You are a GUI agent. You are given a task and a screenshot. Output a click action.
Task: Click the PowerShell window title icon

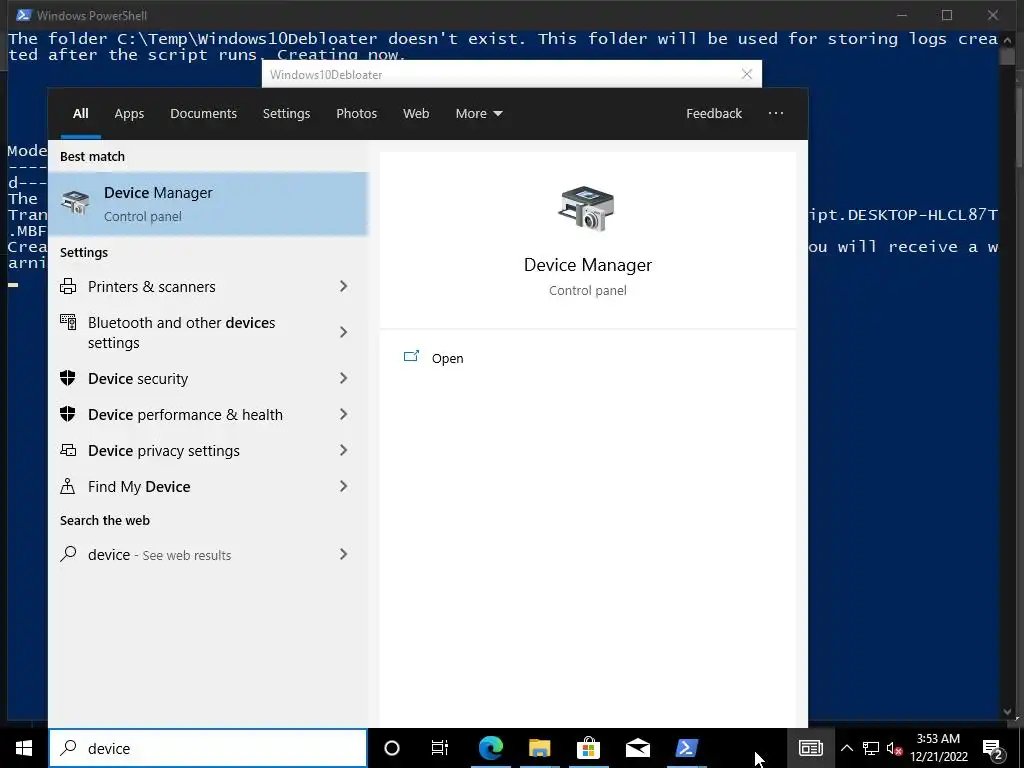click(x=23, y=15)
